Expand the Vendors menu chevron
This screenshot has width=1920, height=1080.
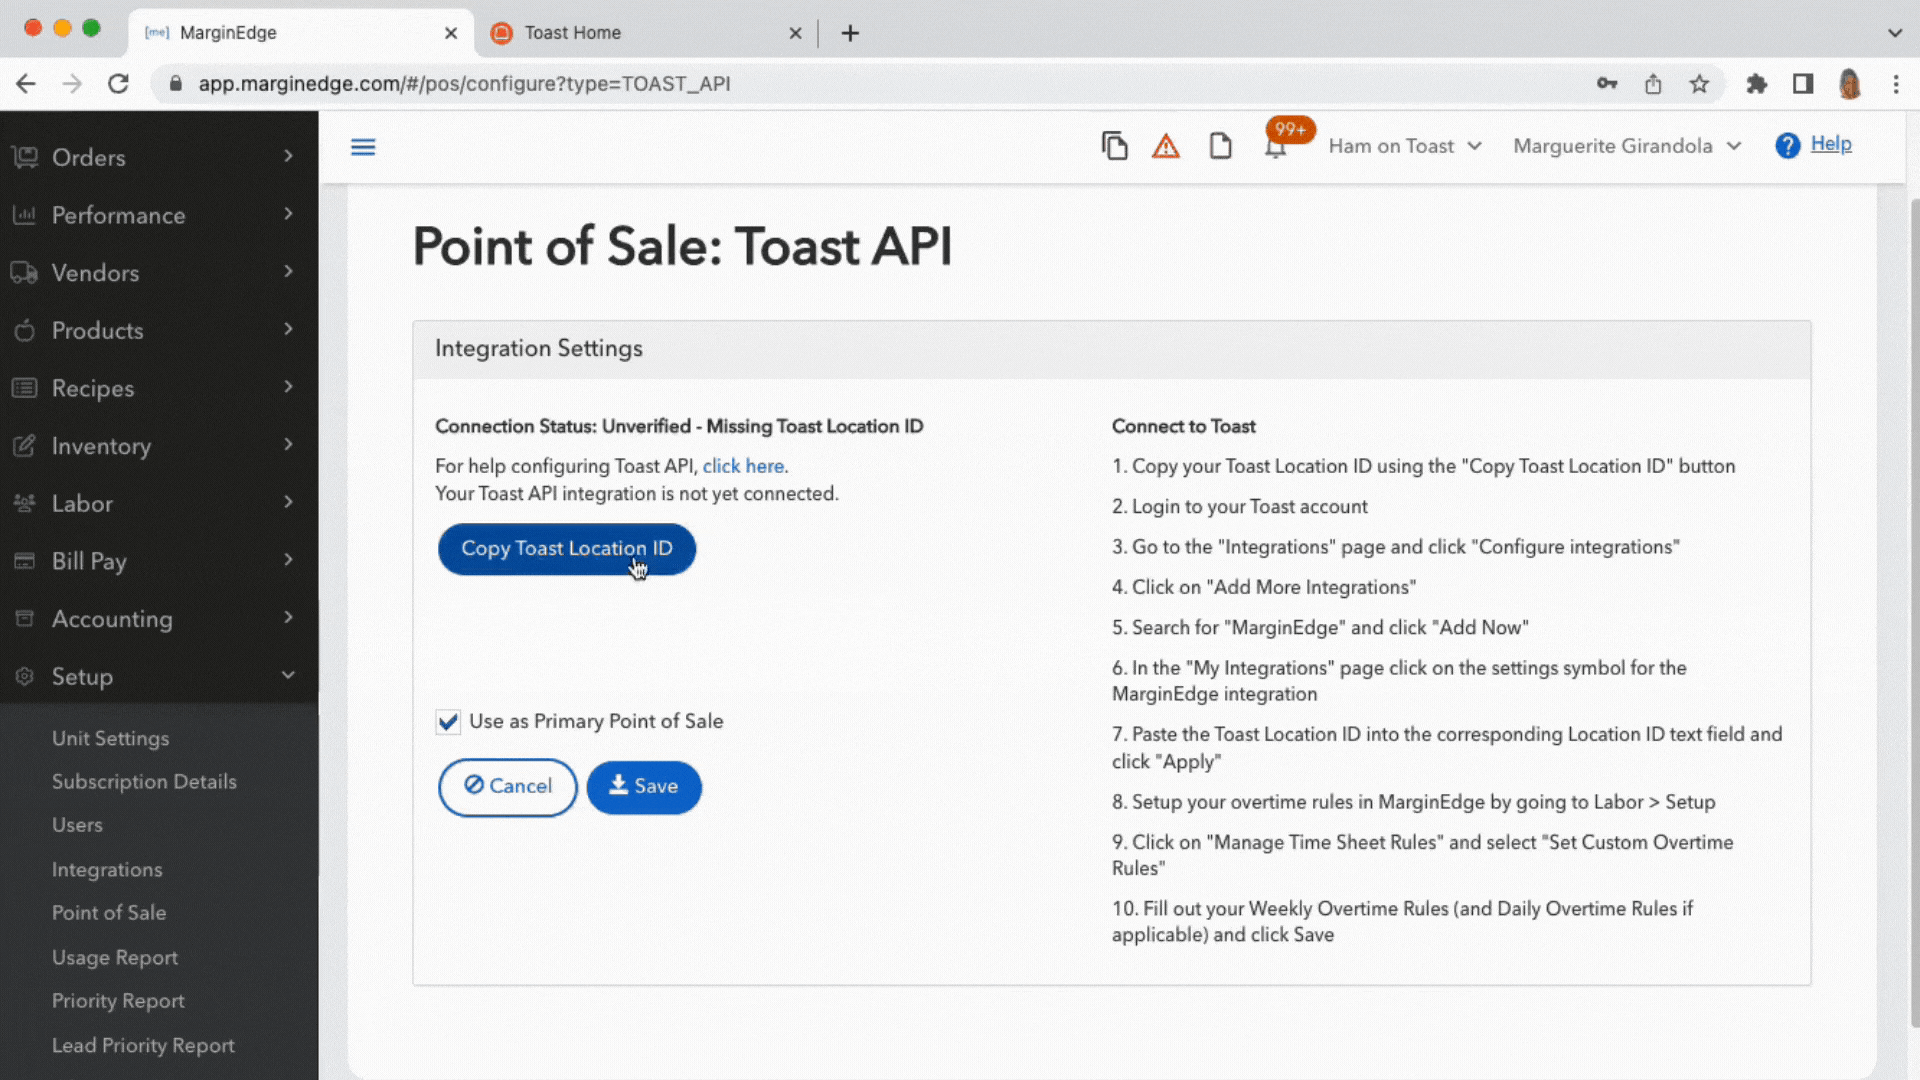tap(288, 272)
